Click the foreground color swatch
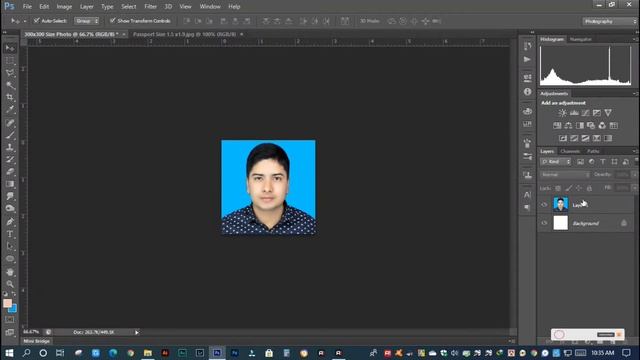This screenshot has height=360, width=640. click(x=7, y=303)
